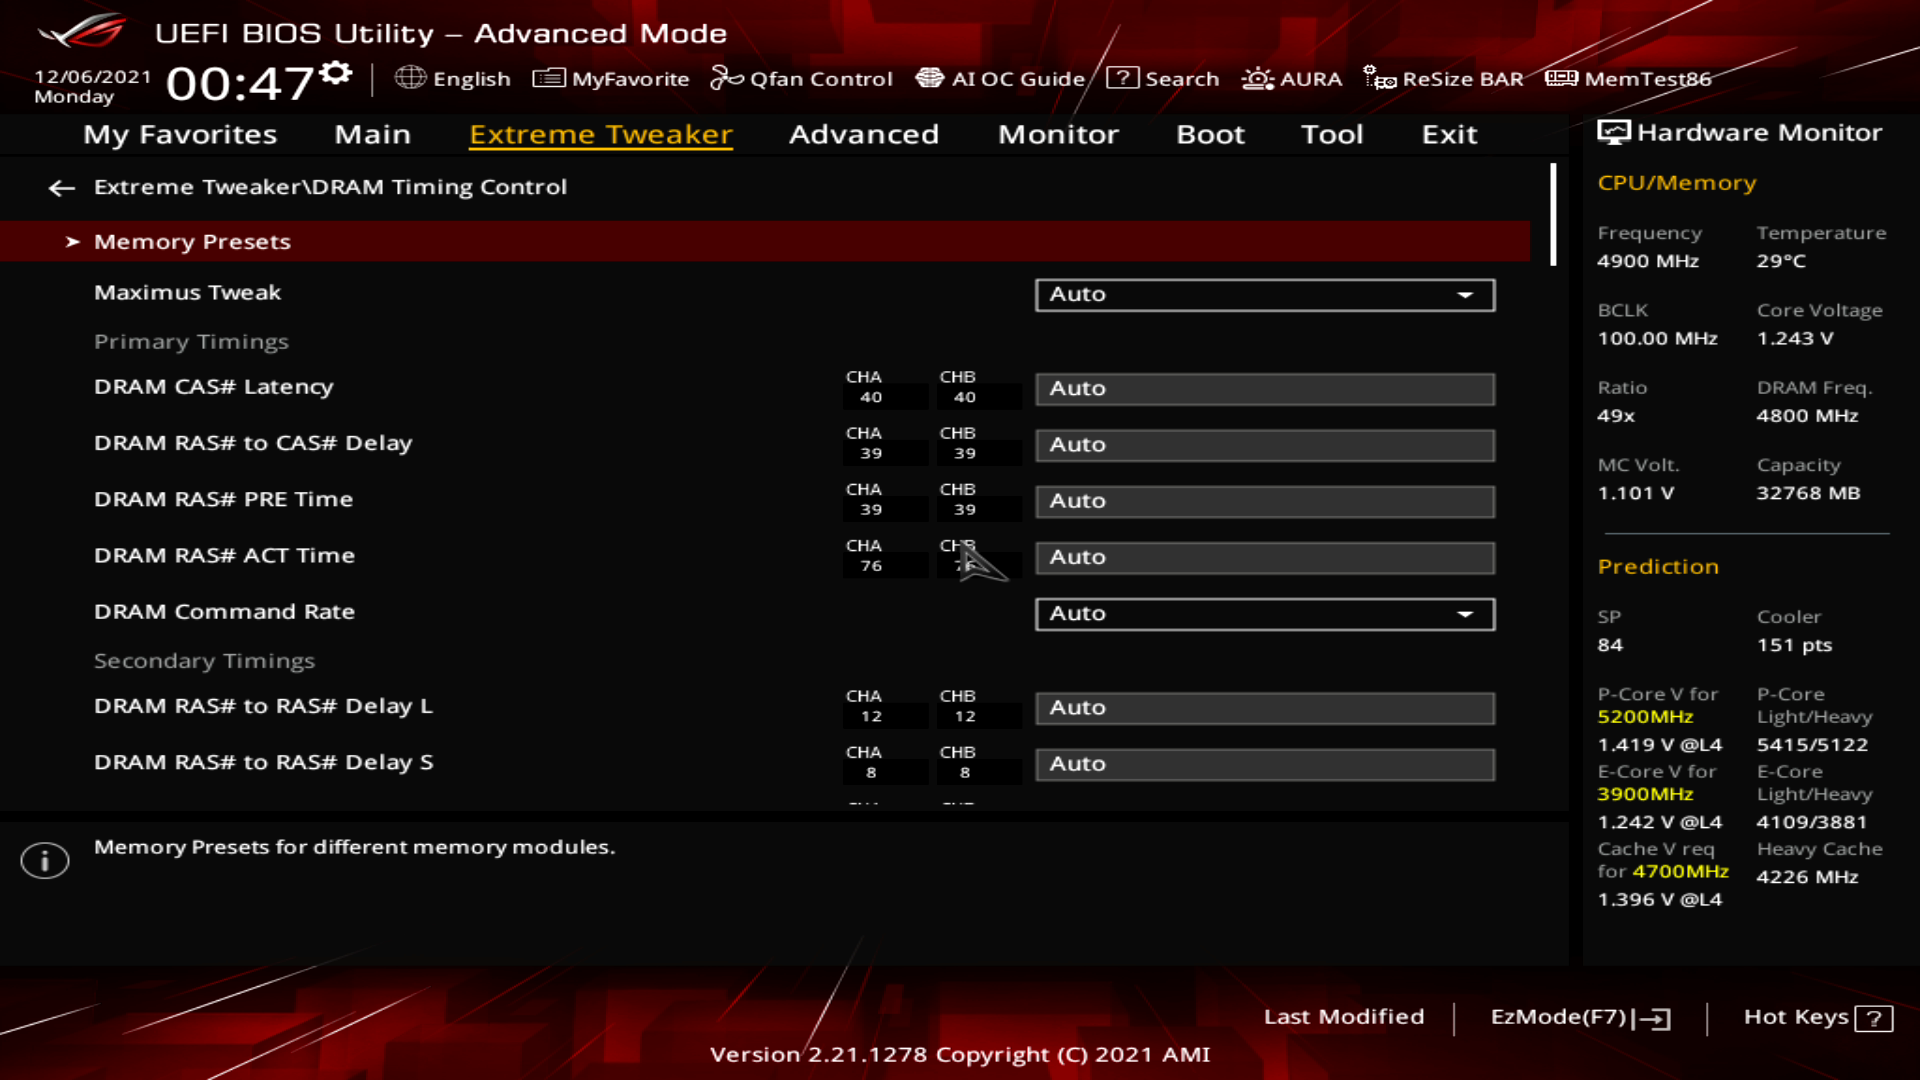Open the DRAM Command Rate dropdown
Viewport: 1920px width, 1080px height.
click(x=1264, y=614)
